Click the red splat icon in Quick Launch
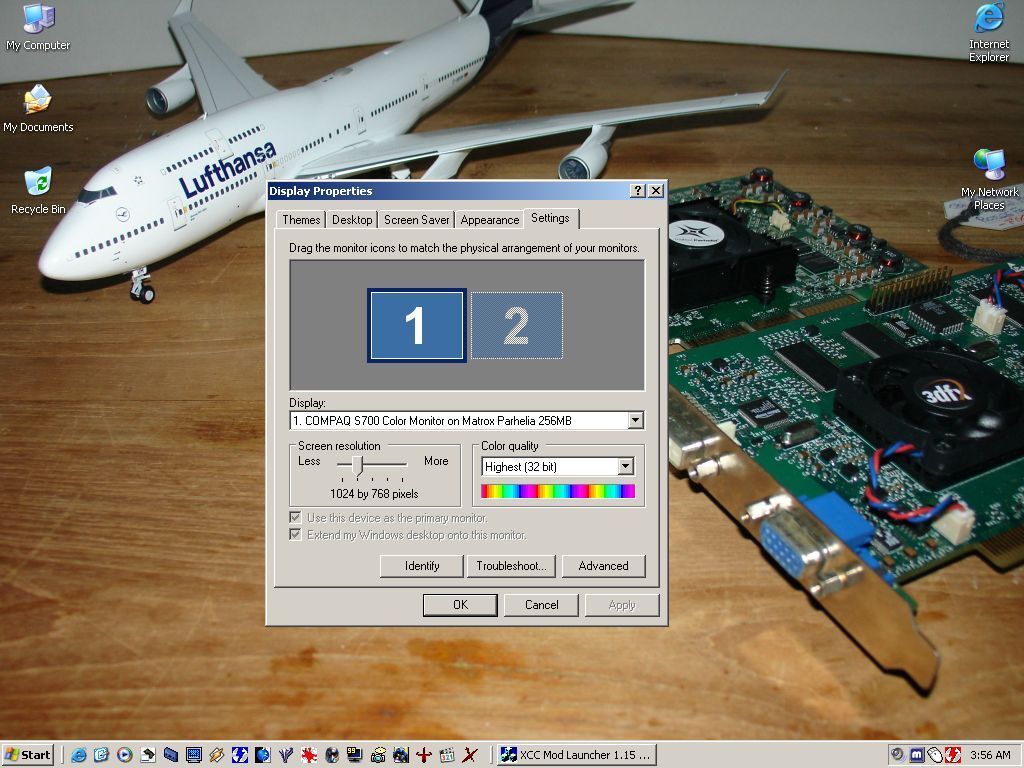The image size is (1024, 768). (x=309, y=755)
